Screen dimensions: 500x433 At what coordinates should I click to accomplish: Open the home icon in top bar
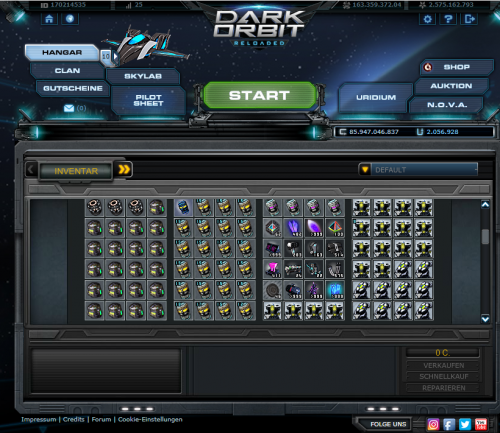[x=49, y=19]
